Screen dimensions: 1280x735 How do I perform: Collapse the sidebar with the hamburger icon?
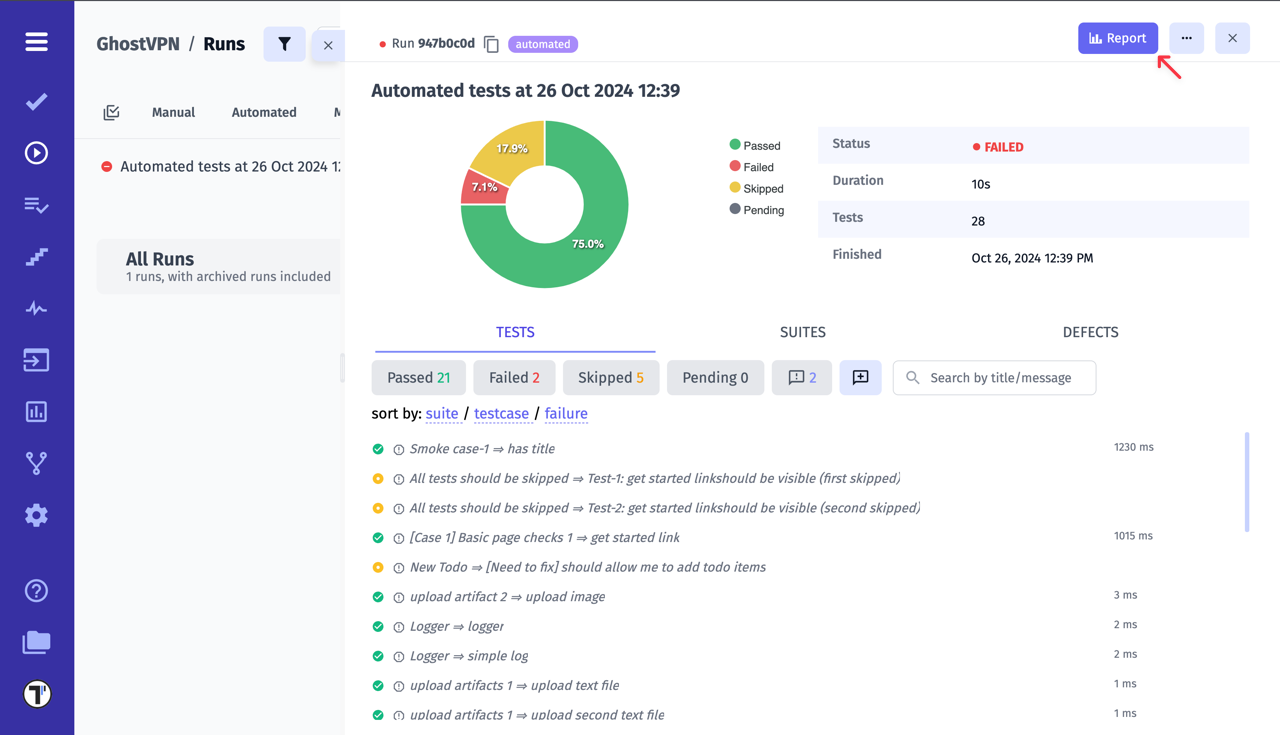pyautogui.click(x=36, y=42)
